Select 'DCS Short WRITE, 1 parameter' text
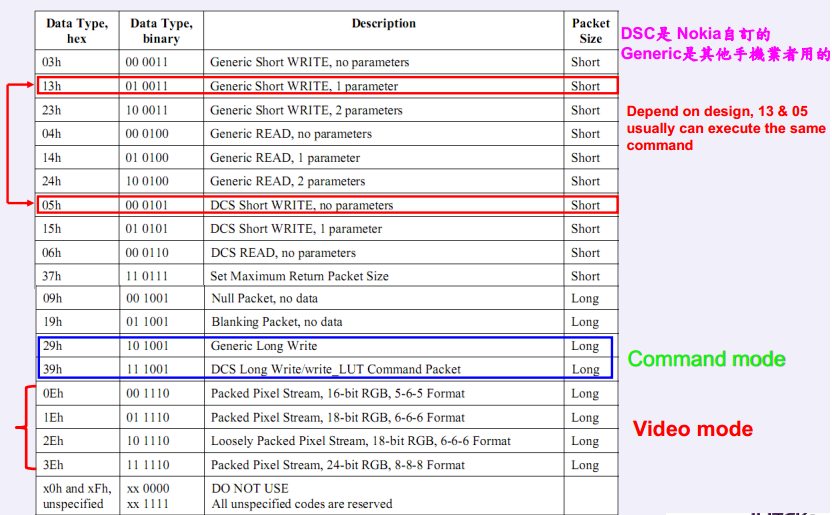 (296, 229)
